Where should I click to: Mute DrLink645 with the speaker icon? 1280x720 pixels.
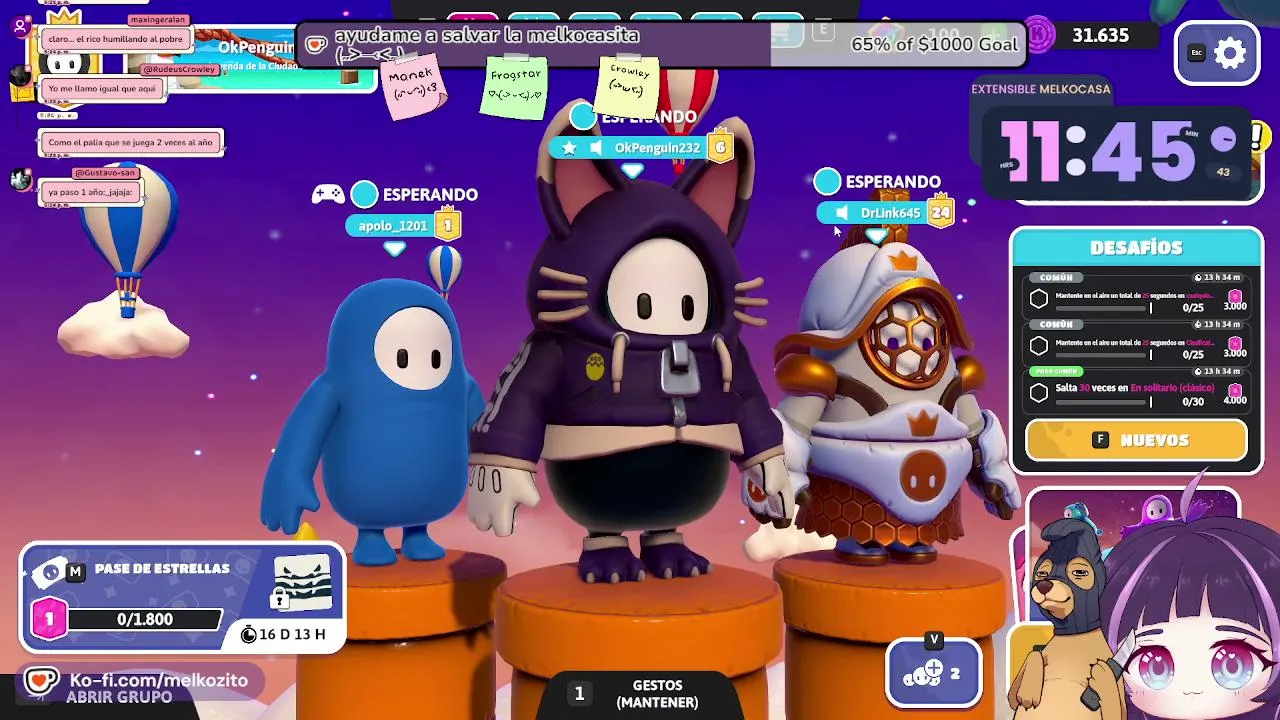click(842, 213)
